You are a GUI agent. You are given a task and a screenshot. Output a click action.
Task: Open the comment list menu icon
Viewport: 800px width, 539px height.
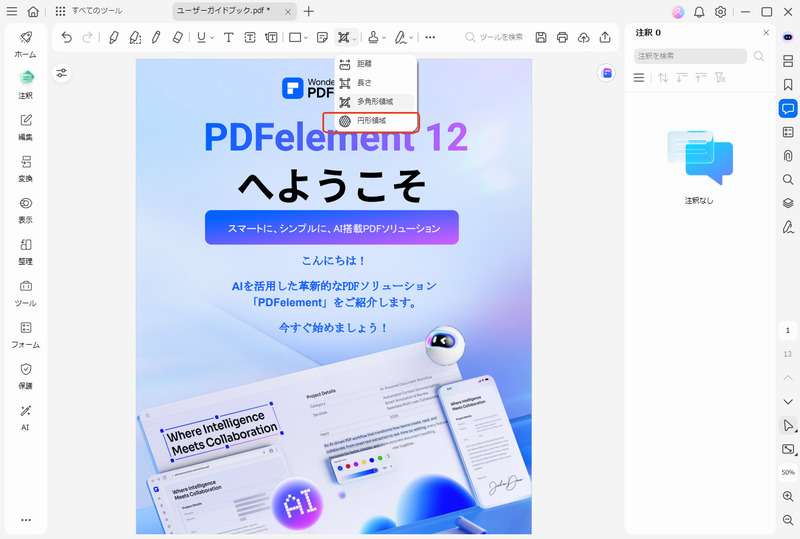pyautogui.click(x=639, y=78)
